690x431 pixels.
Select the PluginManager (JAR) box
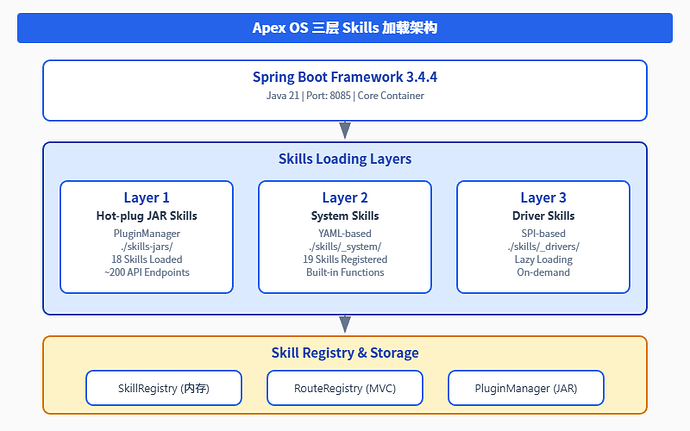526,388
